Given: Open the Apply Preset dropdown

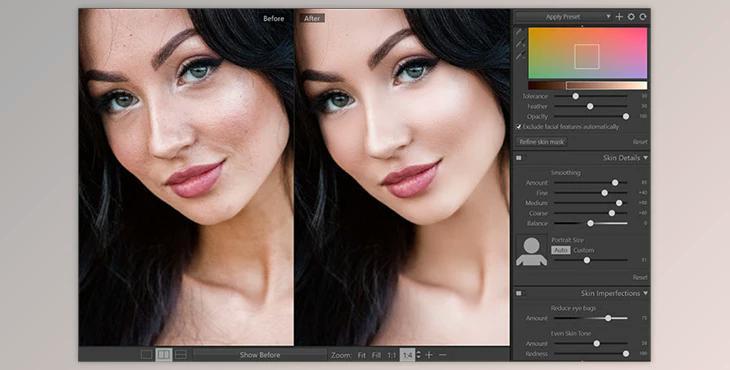Looking at the screenshot, I should point(563,17).
